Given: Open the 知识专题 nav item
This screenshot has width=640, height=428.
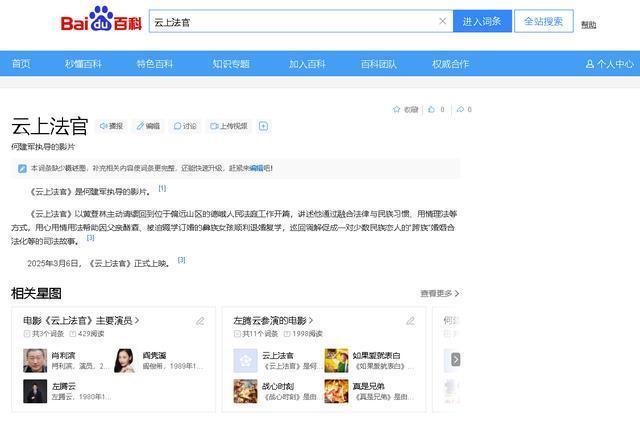Looking at the screenshot, I should pos(231,64).
